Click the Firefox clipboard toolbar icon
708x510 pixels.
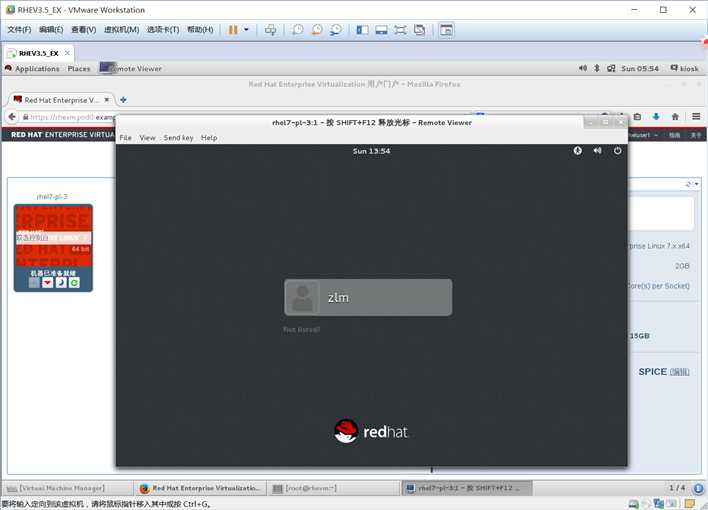click(x=637, y=117)
